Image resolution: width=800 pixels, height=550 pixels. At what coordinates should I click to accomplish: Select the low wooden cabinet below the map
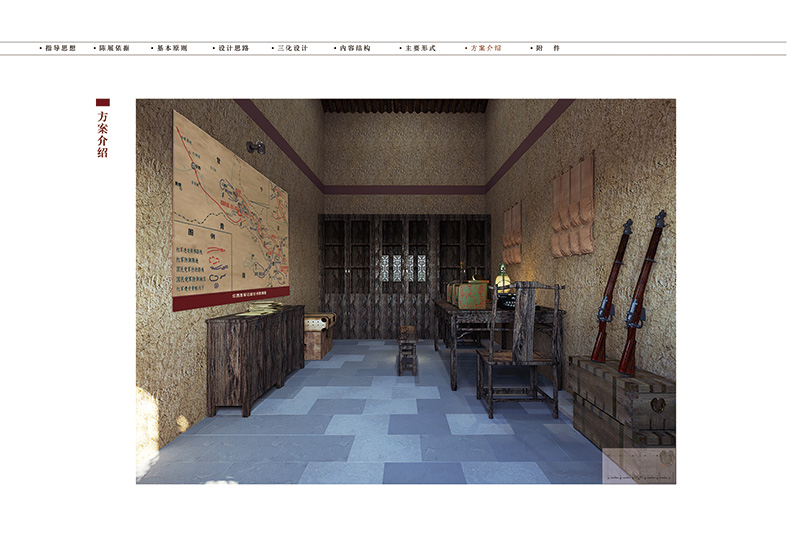[x=254, y=355]
